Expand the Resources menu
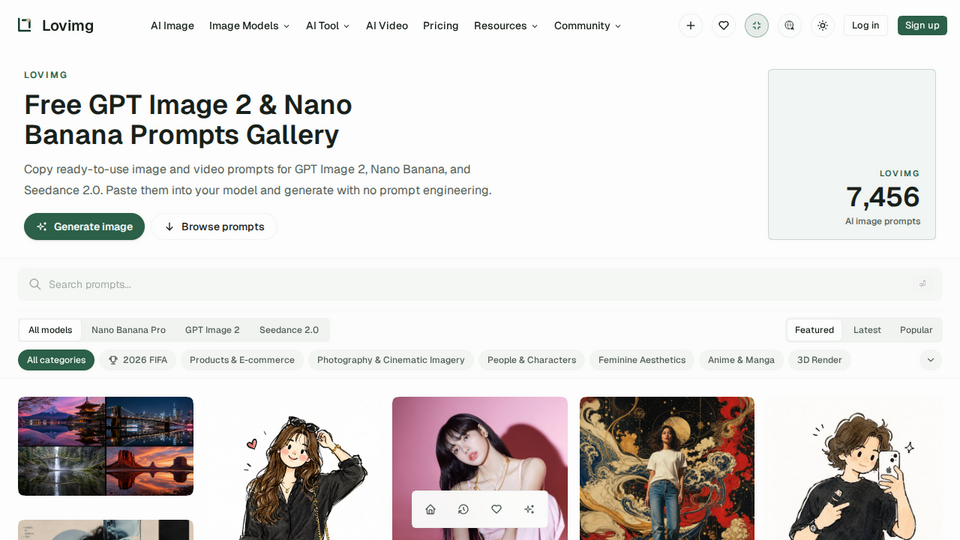Viewport: 960px width, 540px height. (506, 26)
